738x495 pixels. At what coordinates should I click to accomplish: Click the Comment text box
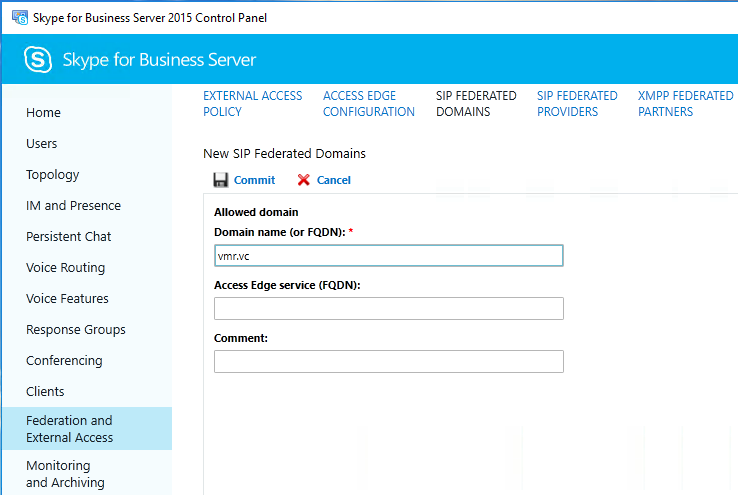(x=388, y=361)
